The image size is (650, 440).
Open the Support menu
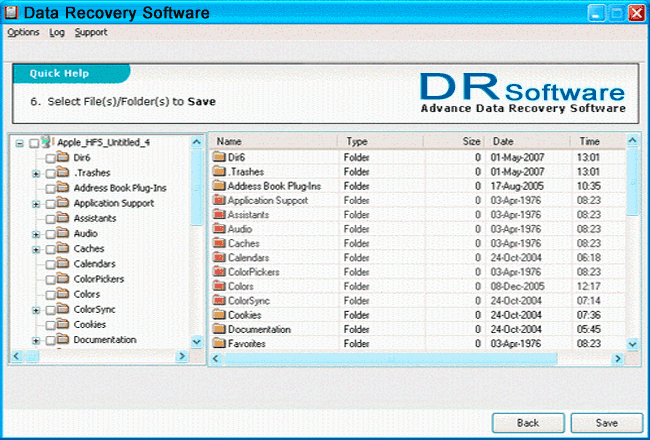(x=91, y=32)
